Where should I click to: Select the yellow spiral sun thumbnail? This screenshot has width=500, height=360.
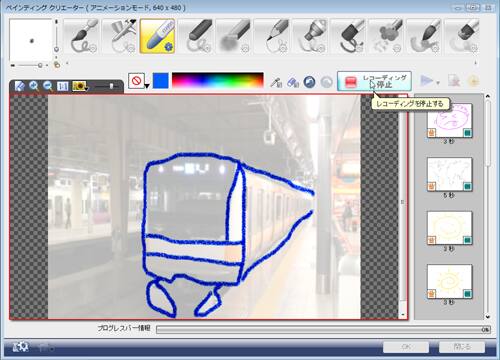450,281
